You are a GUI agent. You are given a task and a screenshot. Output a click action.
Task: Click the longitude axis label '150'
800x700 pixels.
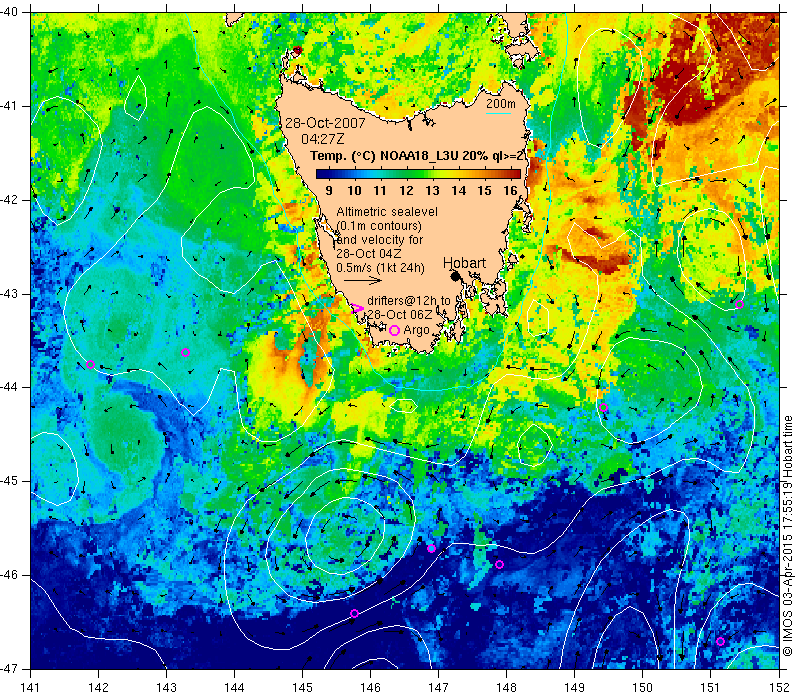(x=642, y=687)
